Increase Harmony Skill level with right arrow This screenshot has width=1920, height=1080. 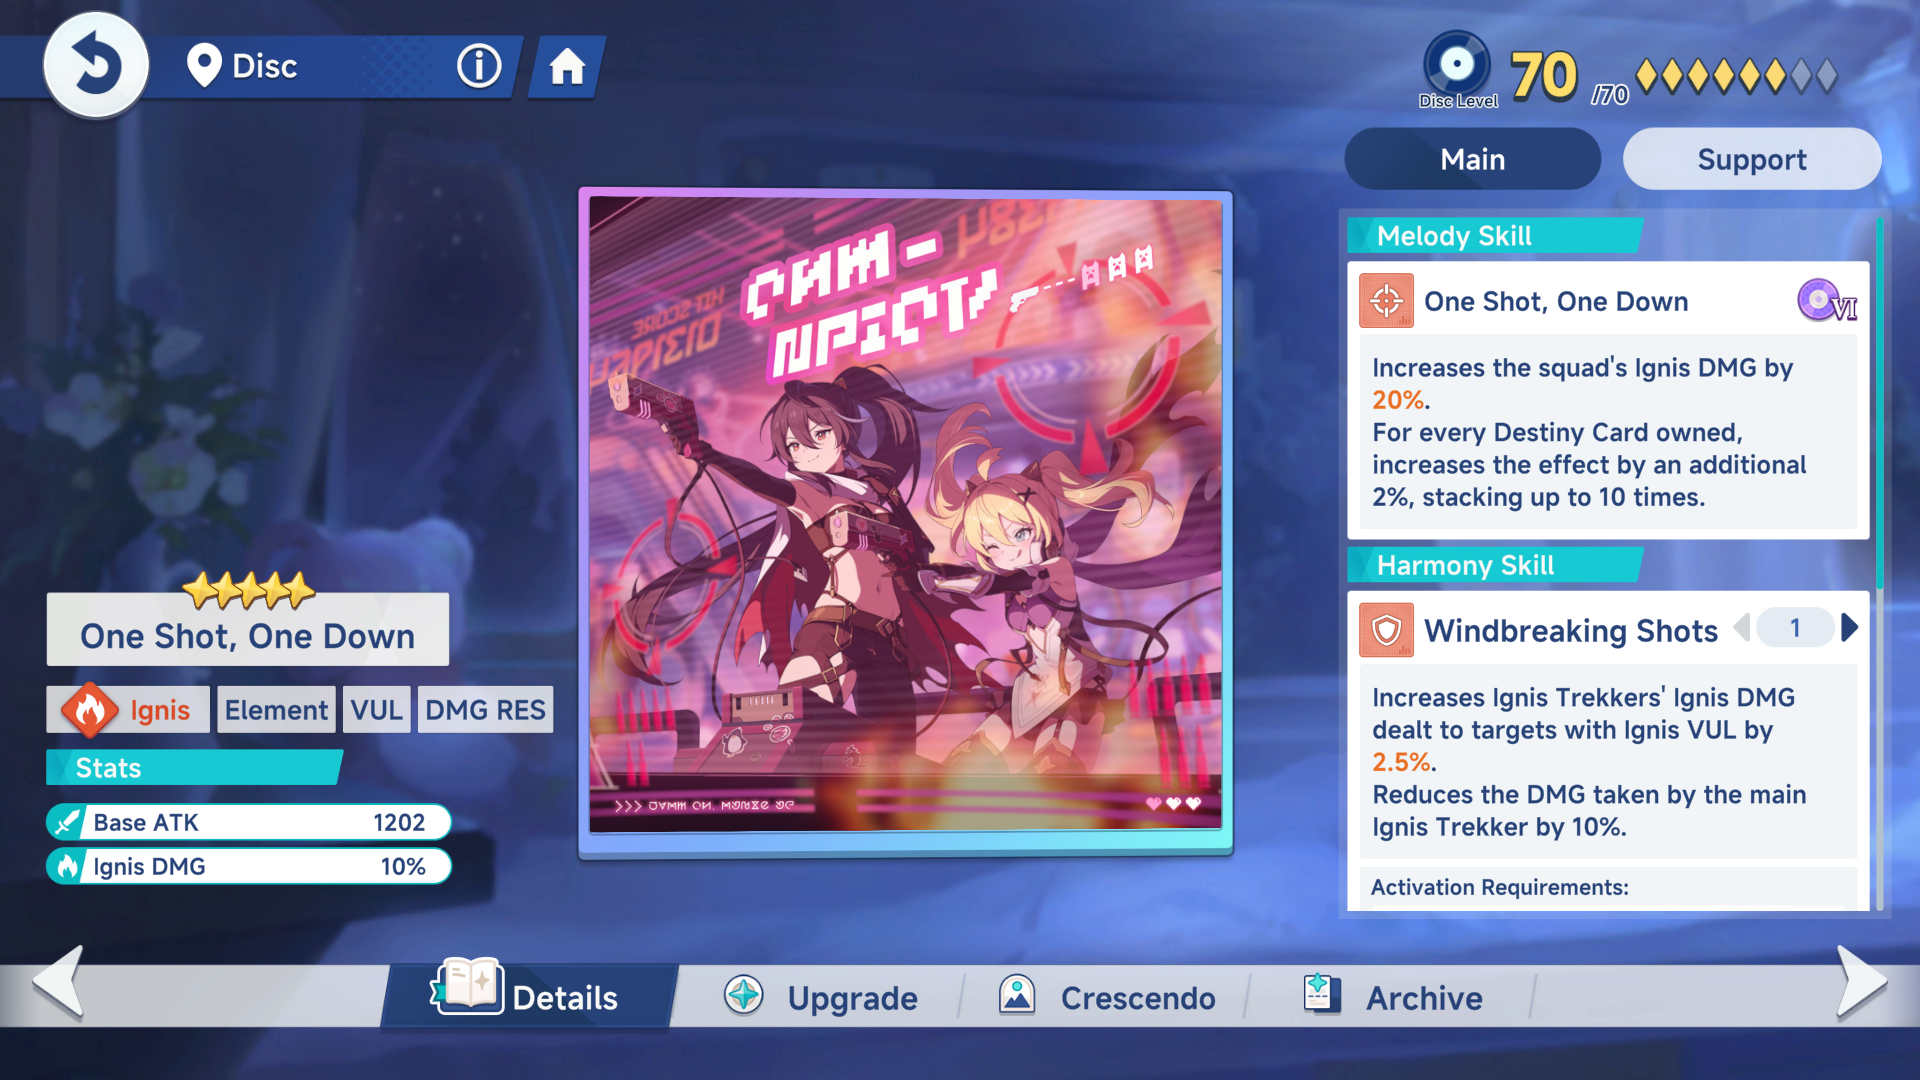tap(1850, 628)
